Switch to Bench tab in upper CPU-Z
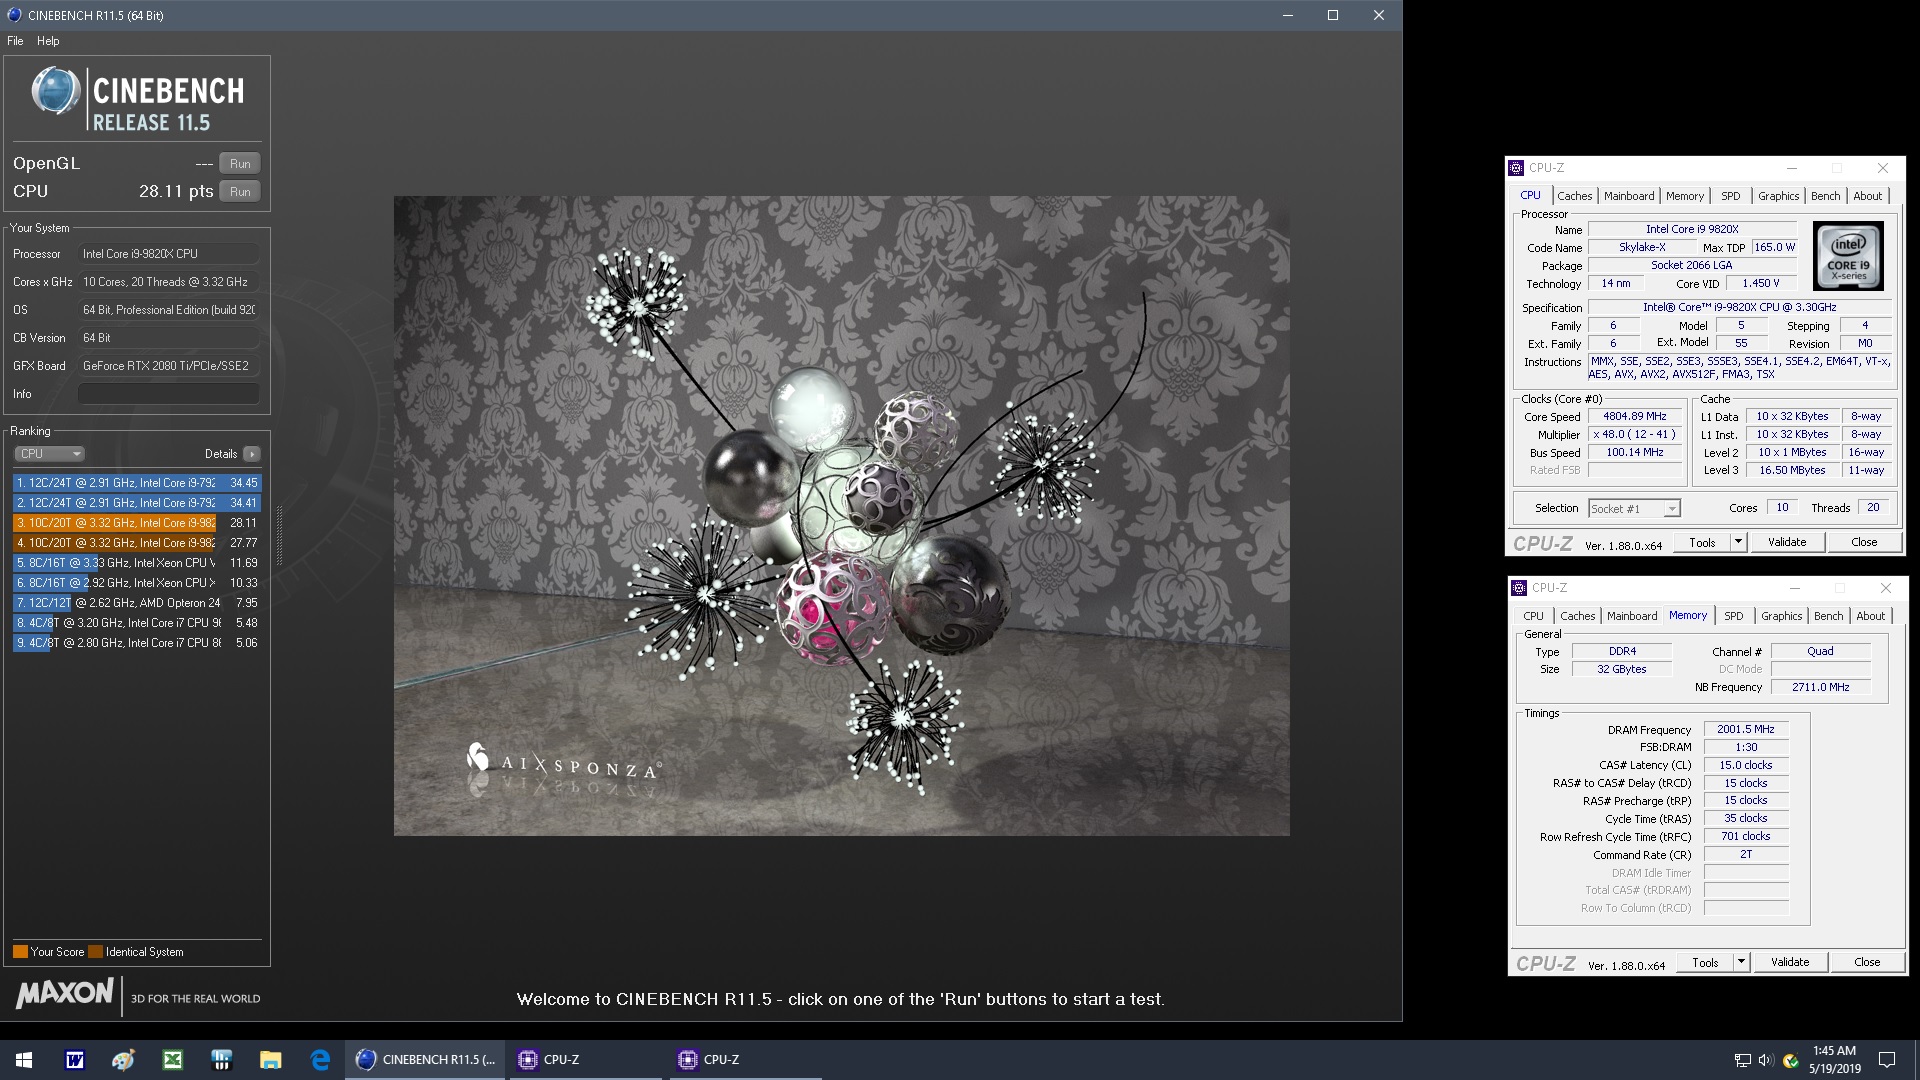 [x=1825, y=196]
